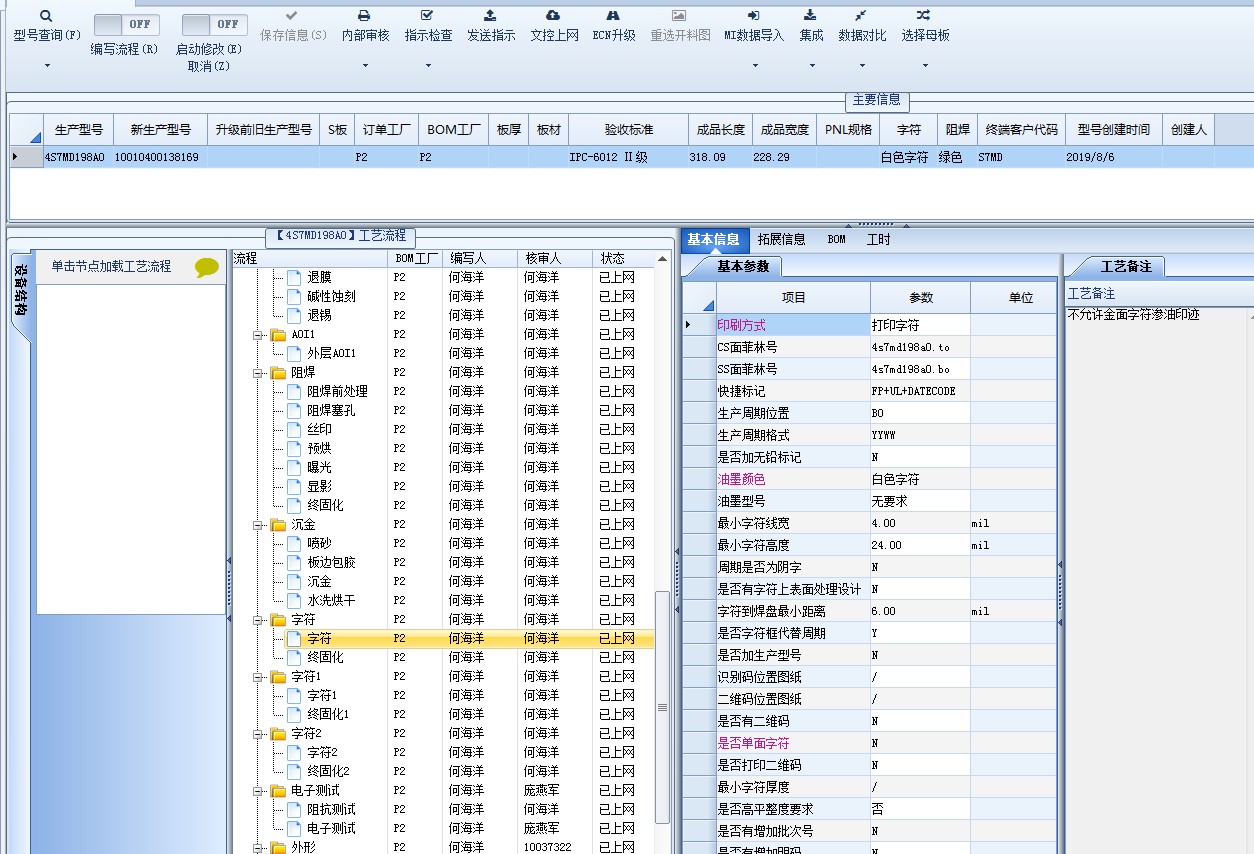Click the yellow speech bubble icon
This screenshot has width=1254, height=854.
207,267
